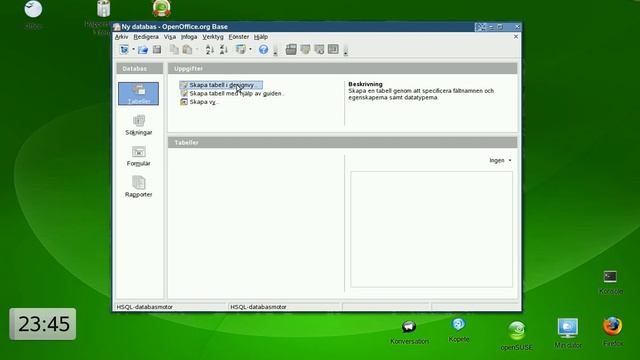Open the Paste dropdown arrow
The width and height of the screenshot is (640, 360).
[197, 50]
